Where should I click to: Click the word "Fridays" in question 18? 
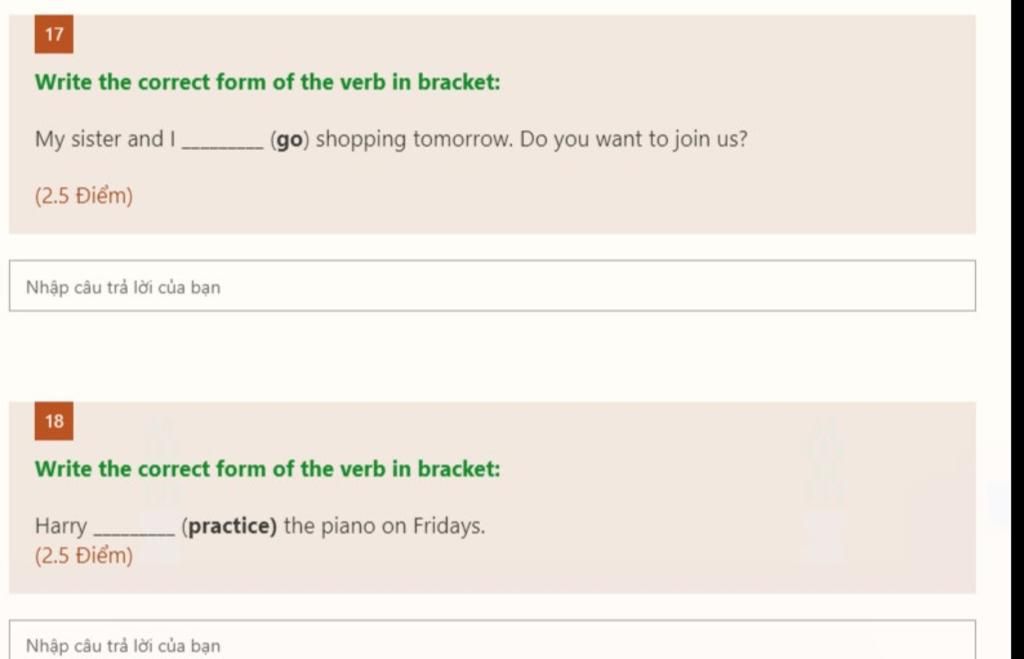click(448, 526)
